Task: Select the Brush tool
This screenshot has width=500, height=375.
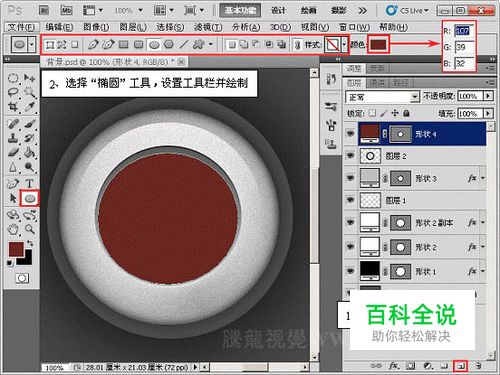Action: coord(29,124)
